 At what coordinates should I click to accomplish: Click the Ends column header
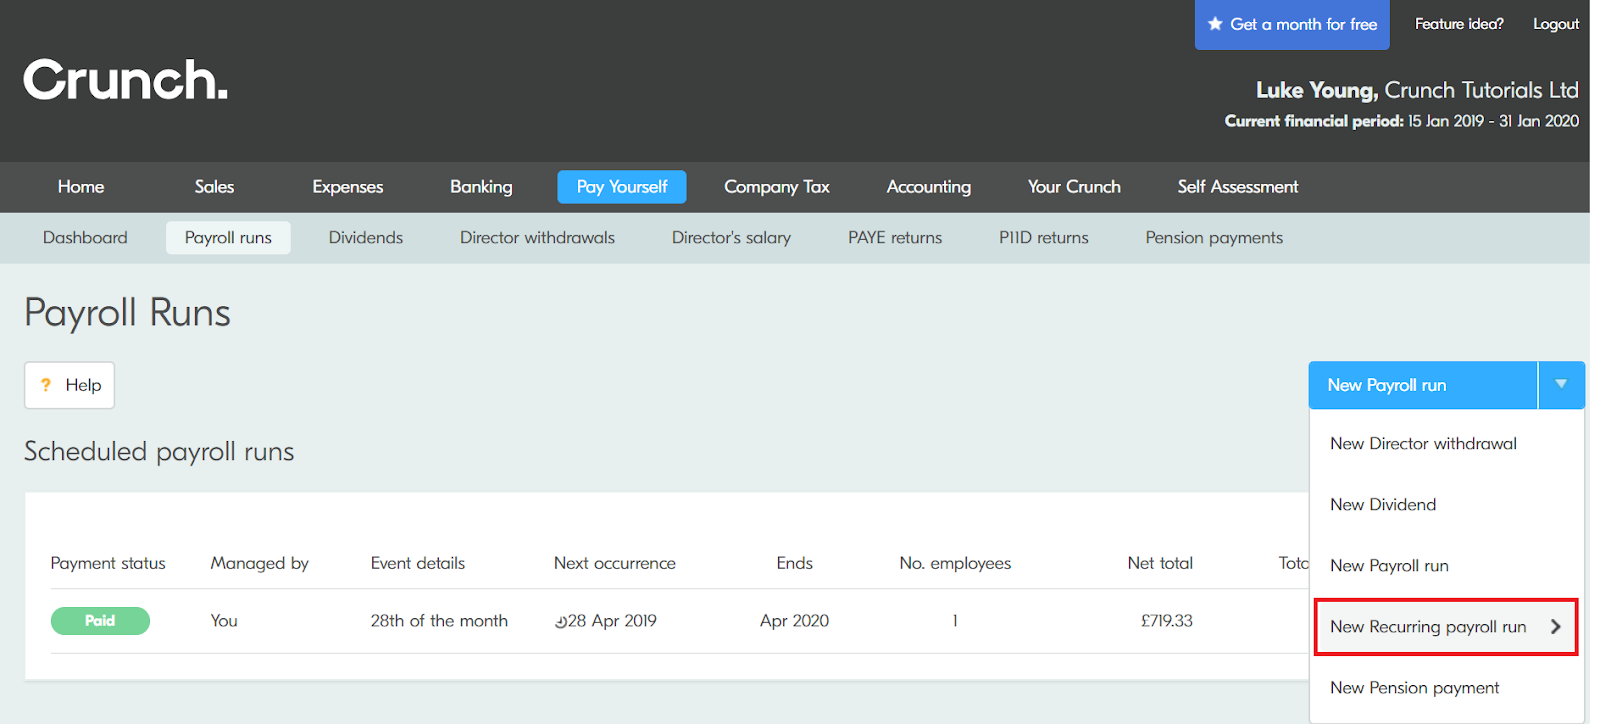click(795, 563)
